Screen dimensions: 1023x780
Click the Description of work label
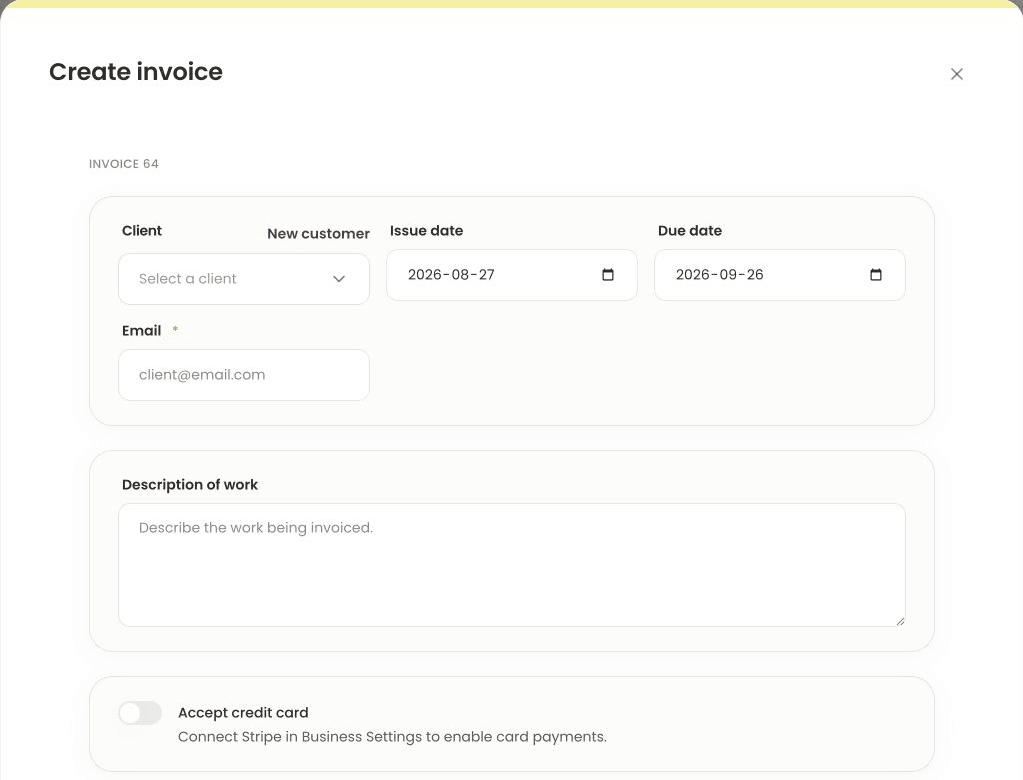(190, 485)
